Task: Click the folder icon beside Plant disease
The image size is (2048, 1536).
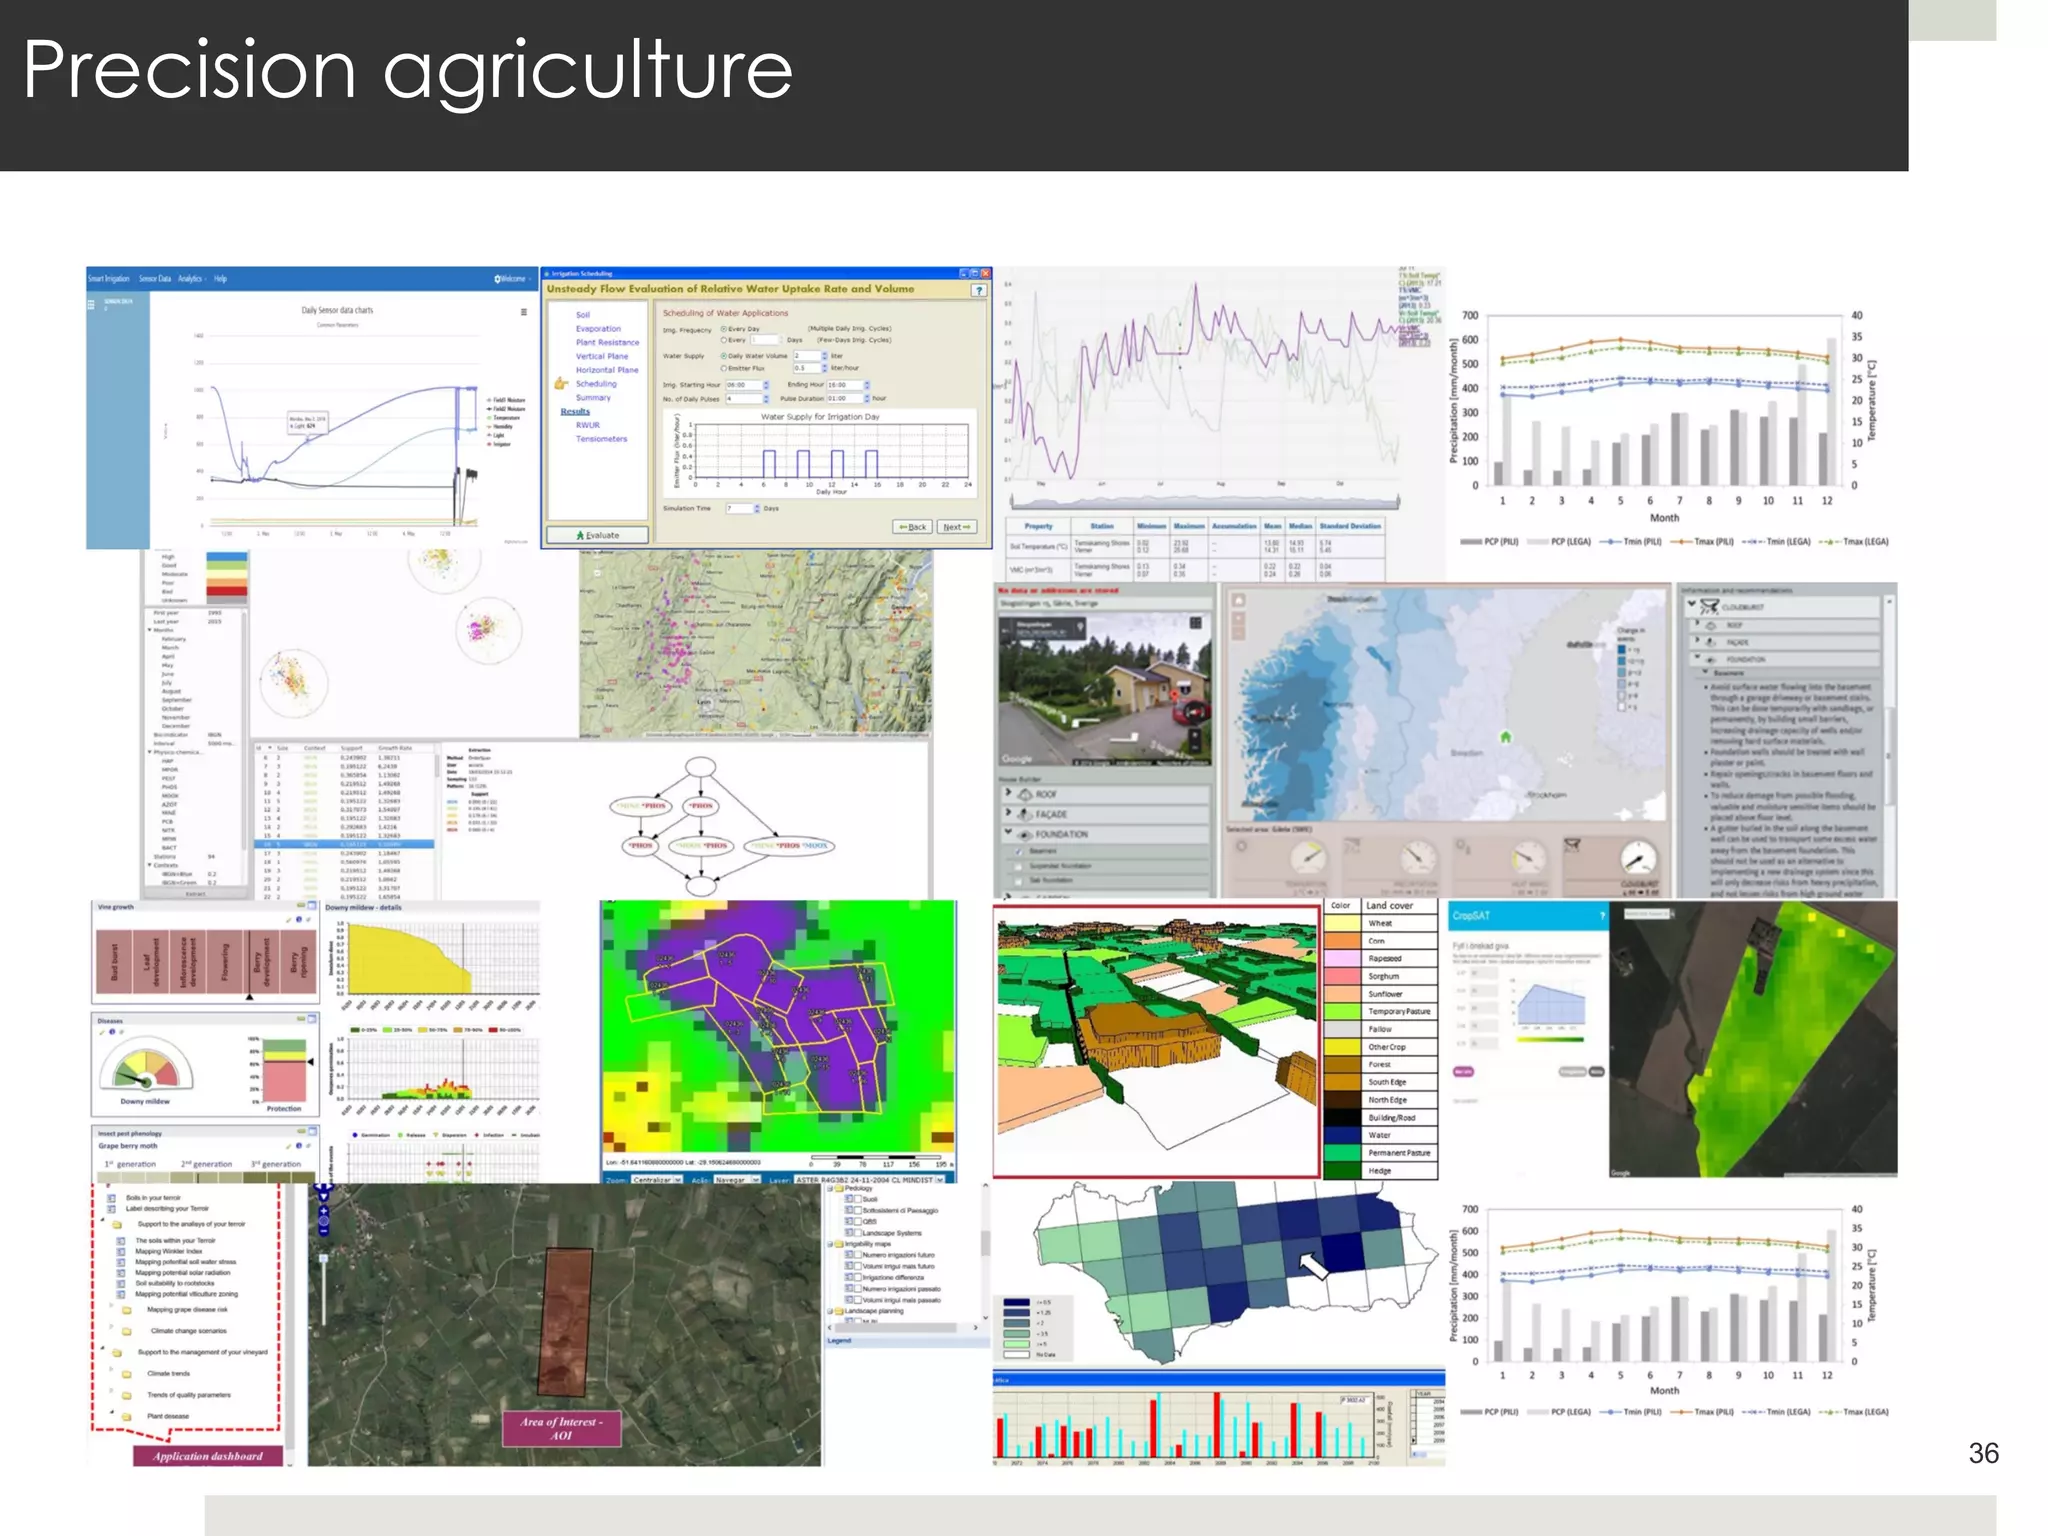Action: pos(127,1417)
